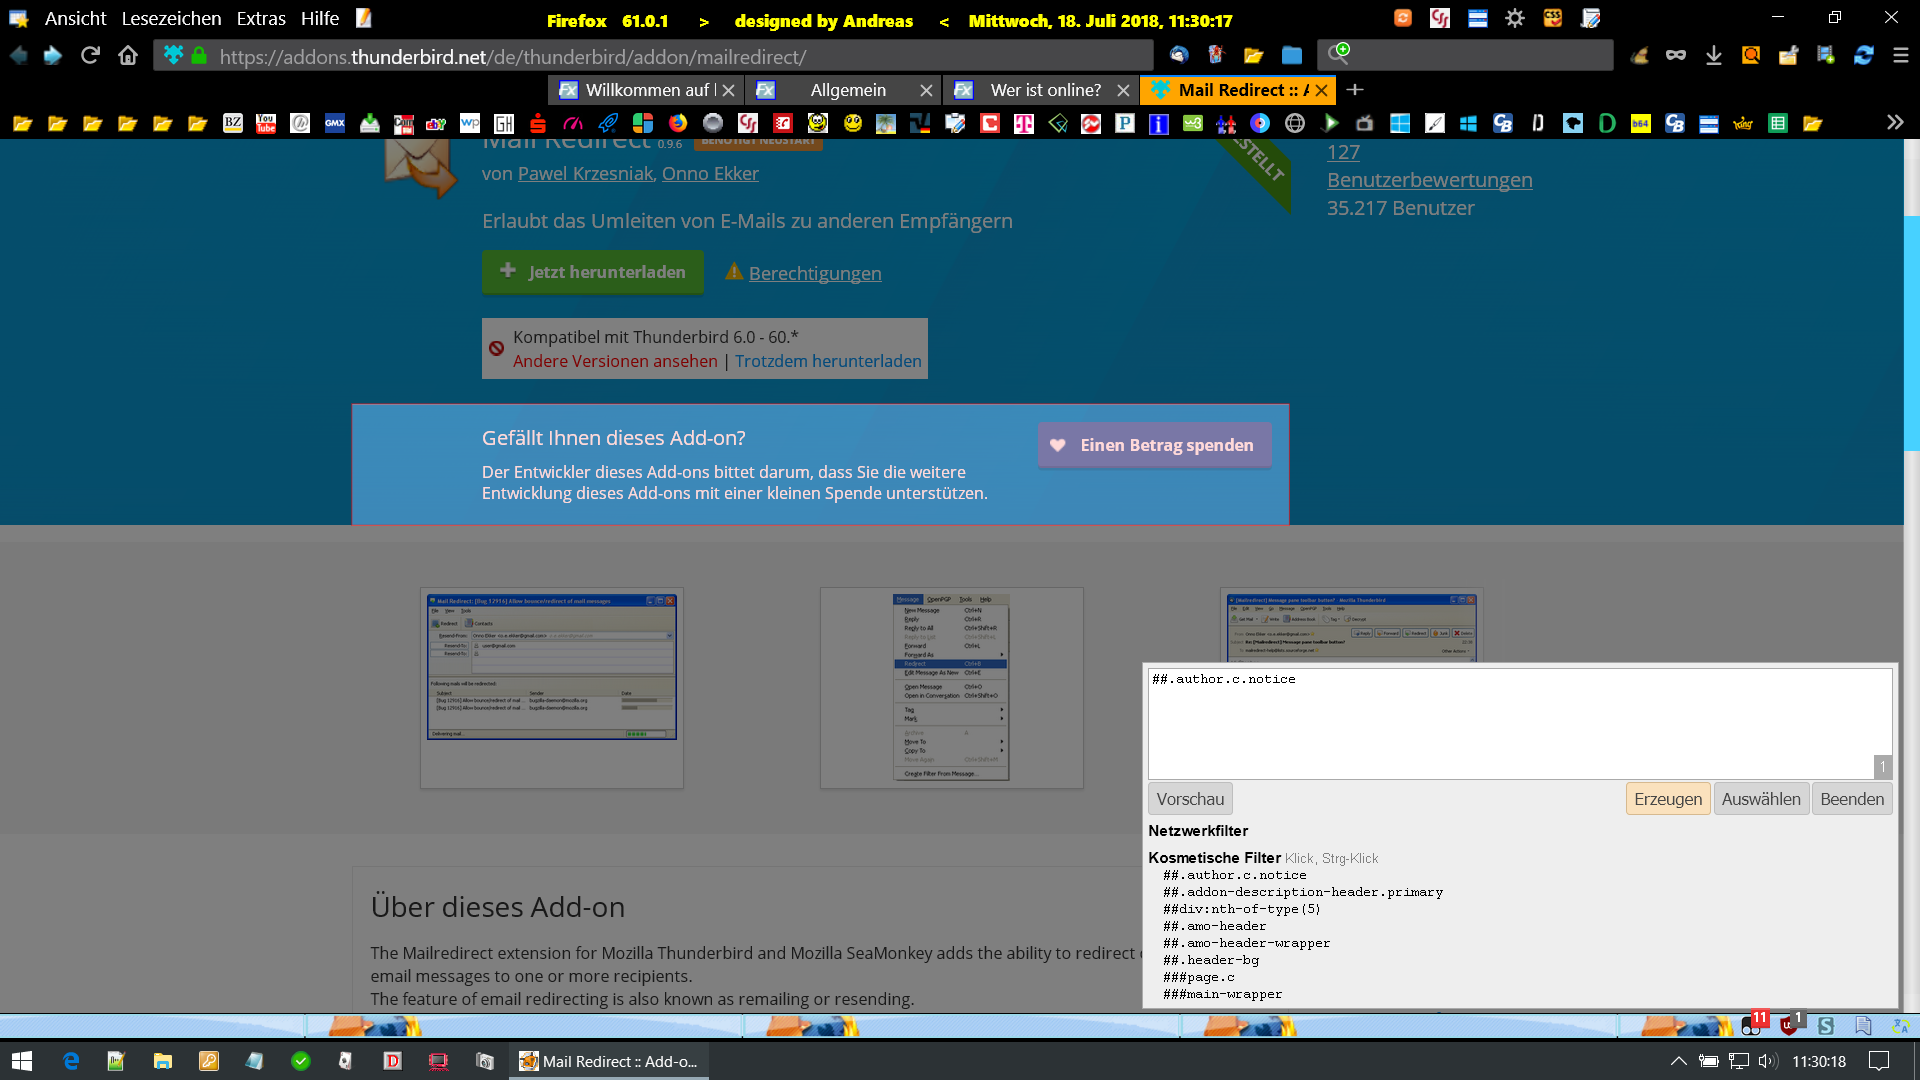Click the Einen Betrag spenden button
Image resolution: width=1920 pixels, height=1080 pixels.
pos(1154,445)
